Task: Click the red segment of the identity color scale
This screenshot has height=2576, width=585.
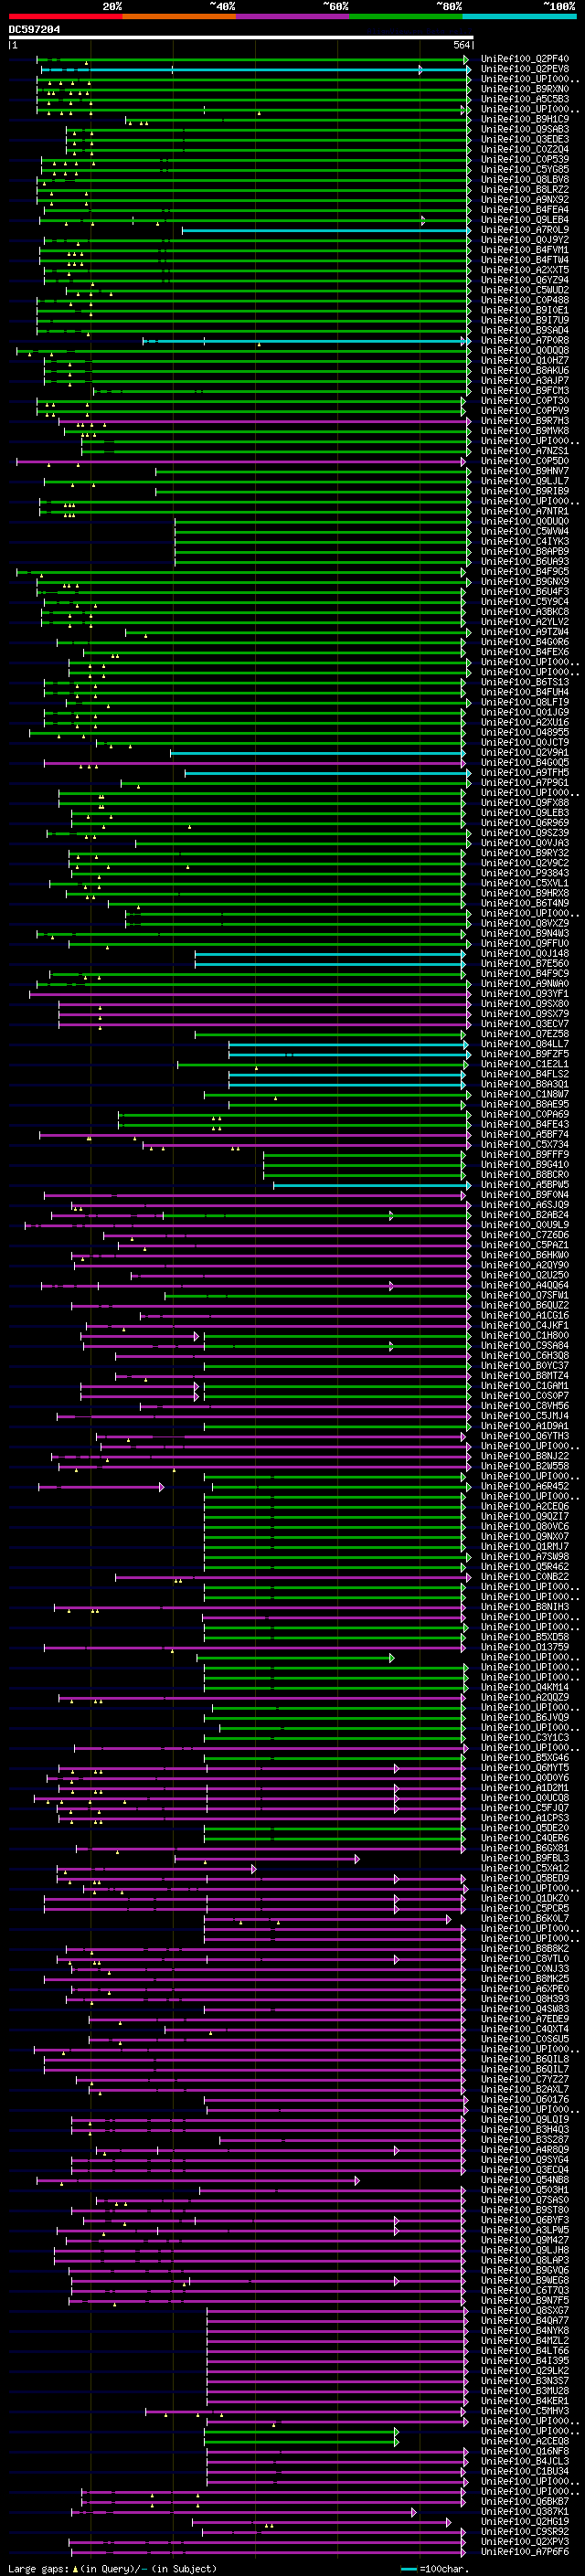Action: (x=65, y=16)
